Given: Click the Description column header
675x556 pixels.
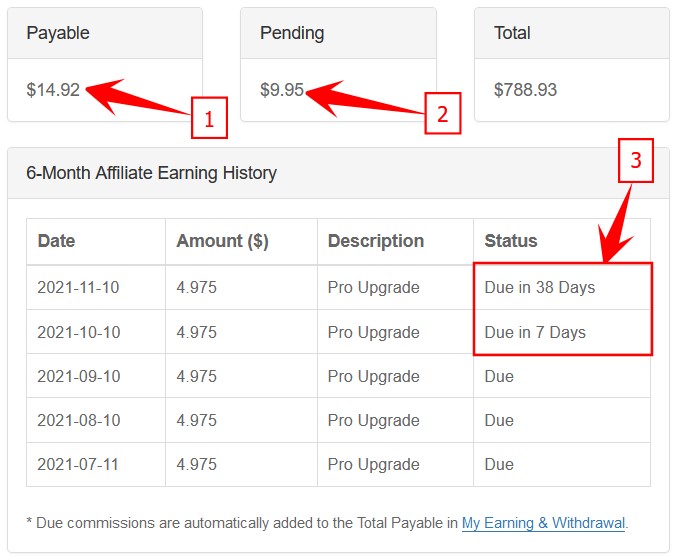Looking at the screenshot, I should 376,241.
